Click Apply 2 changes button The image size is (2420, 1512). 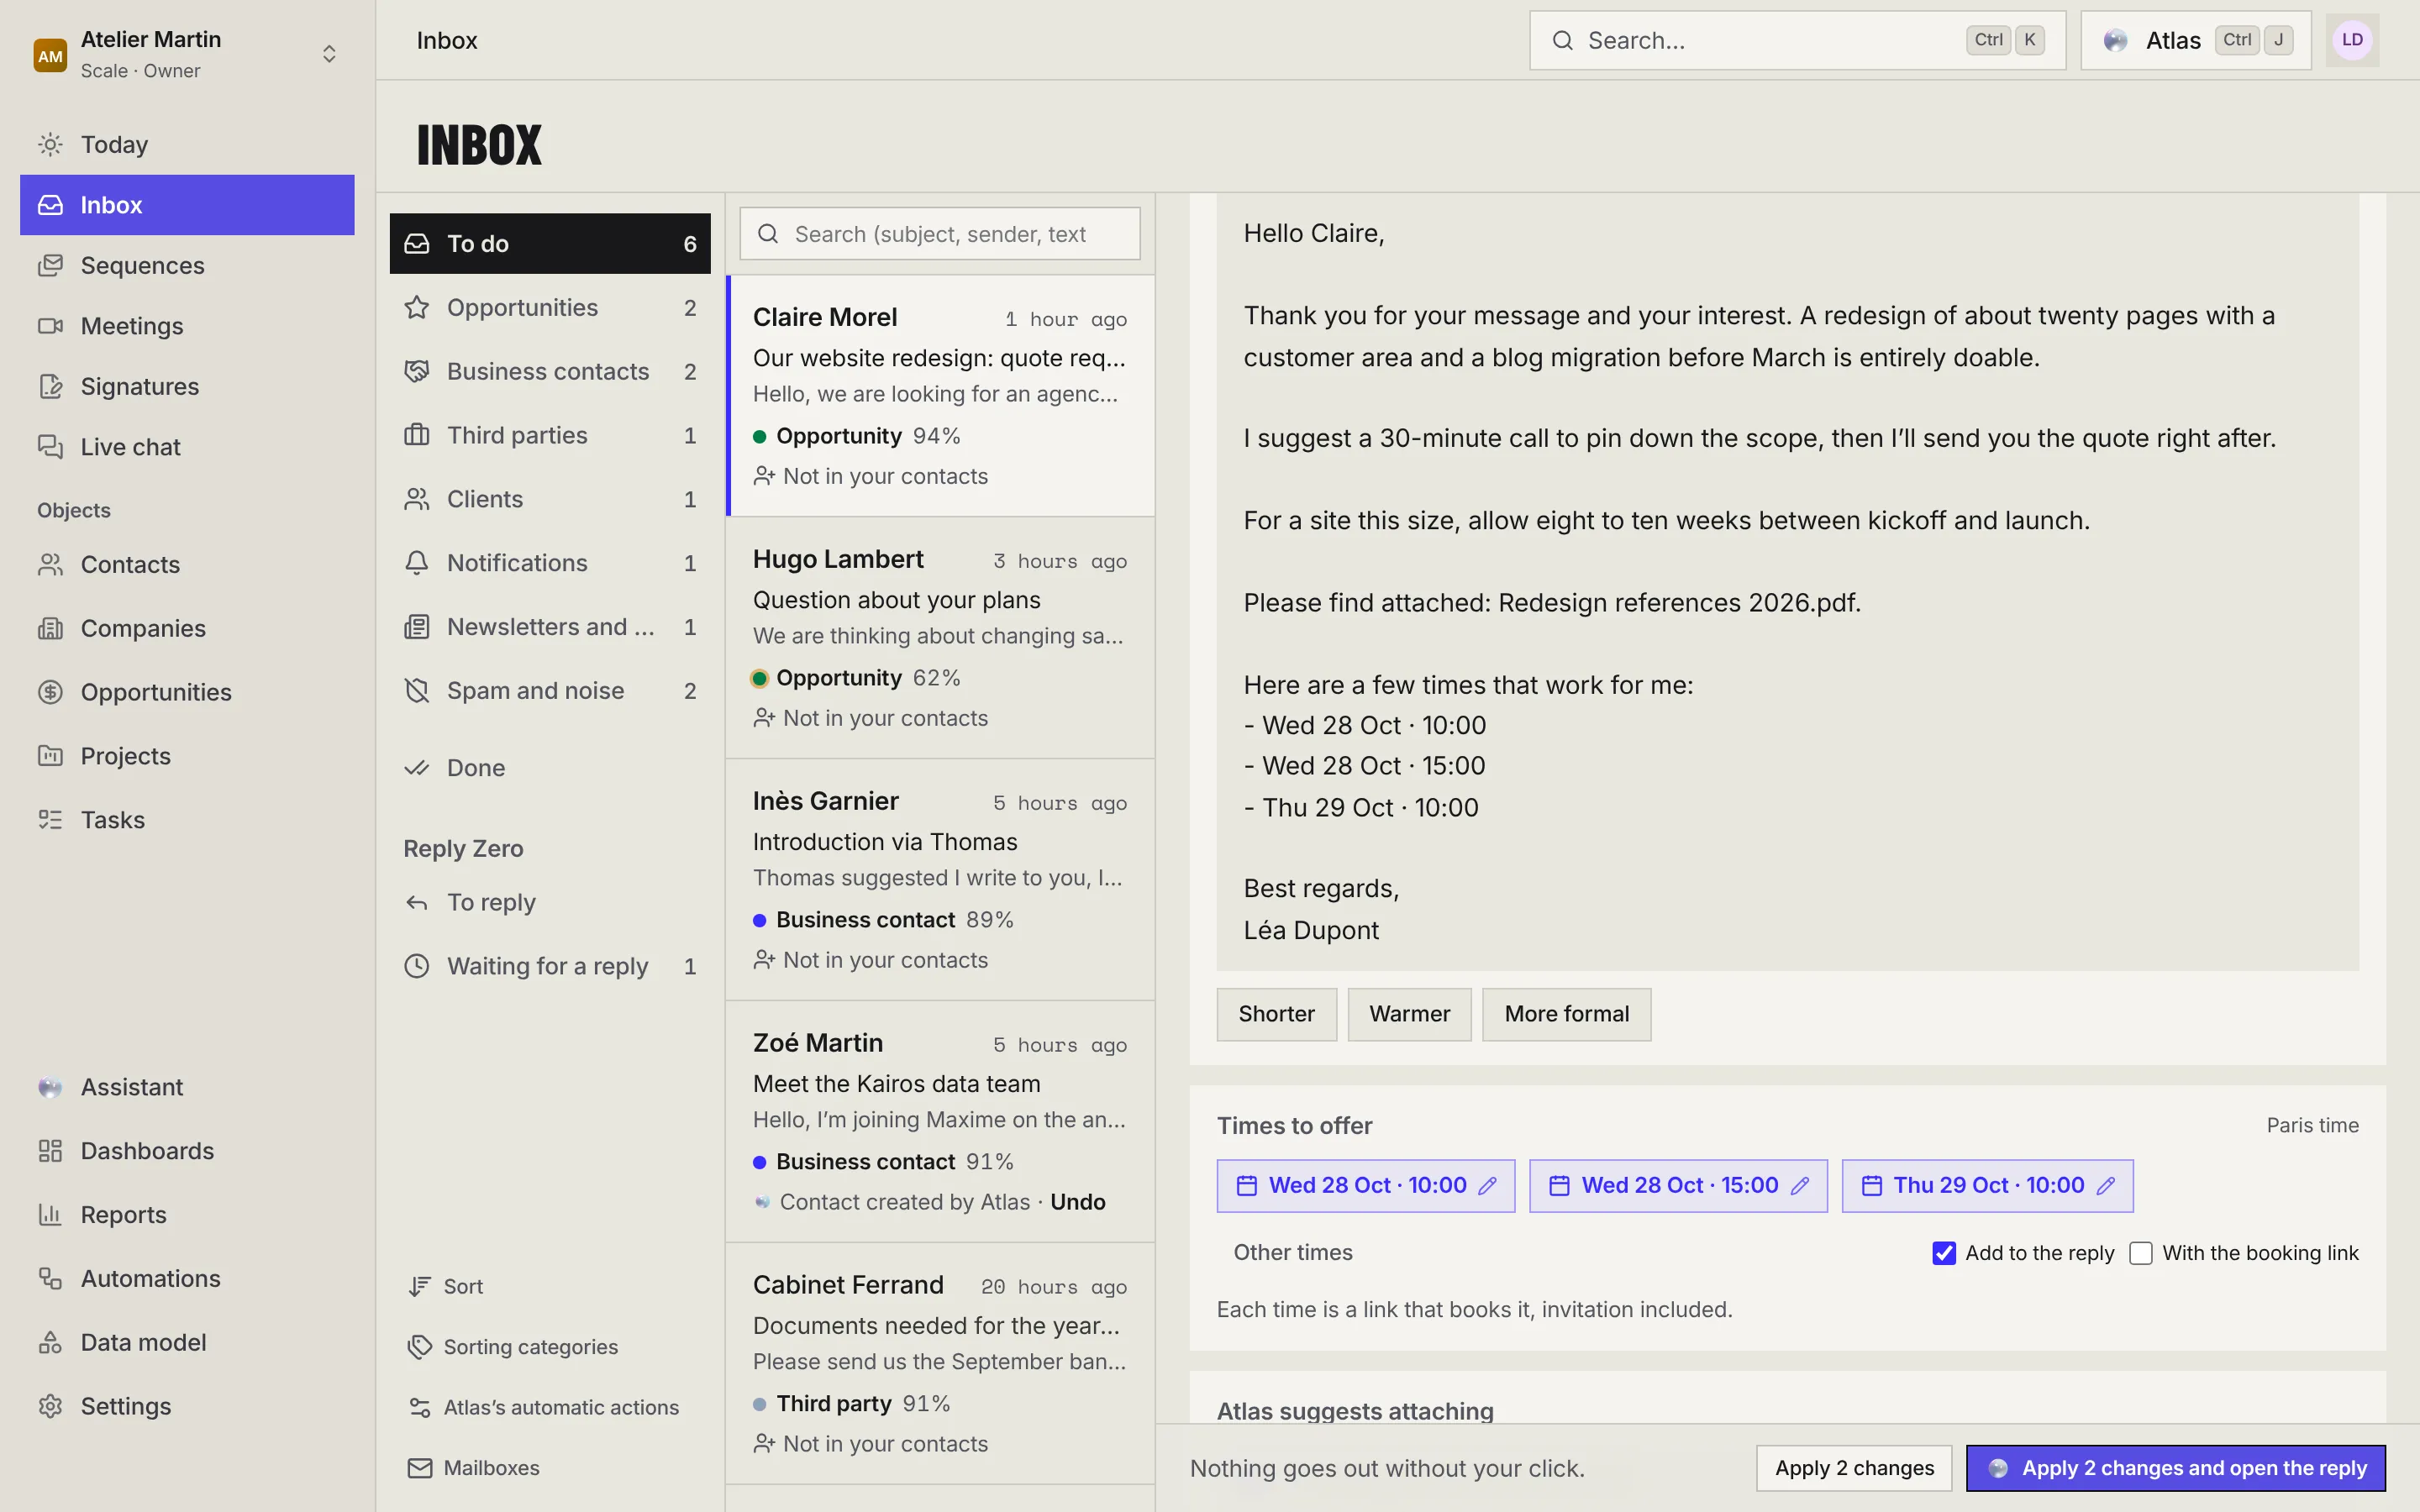(x=1854, y=1468)
